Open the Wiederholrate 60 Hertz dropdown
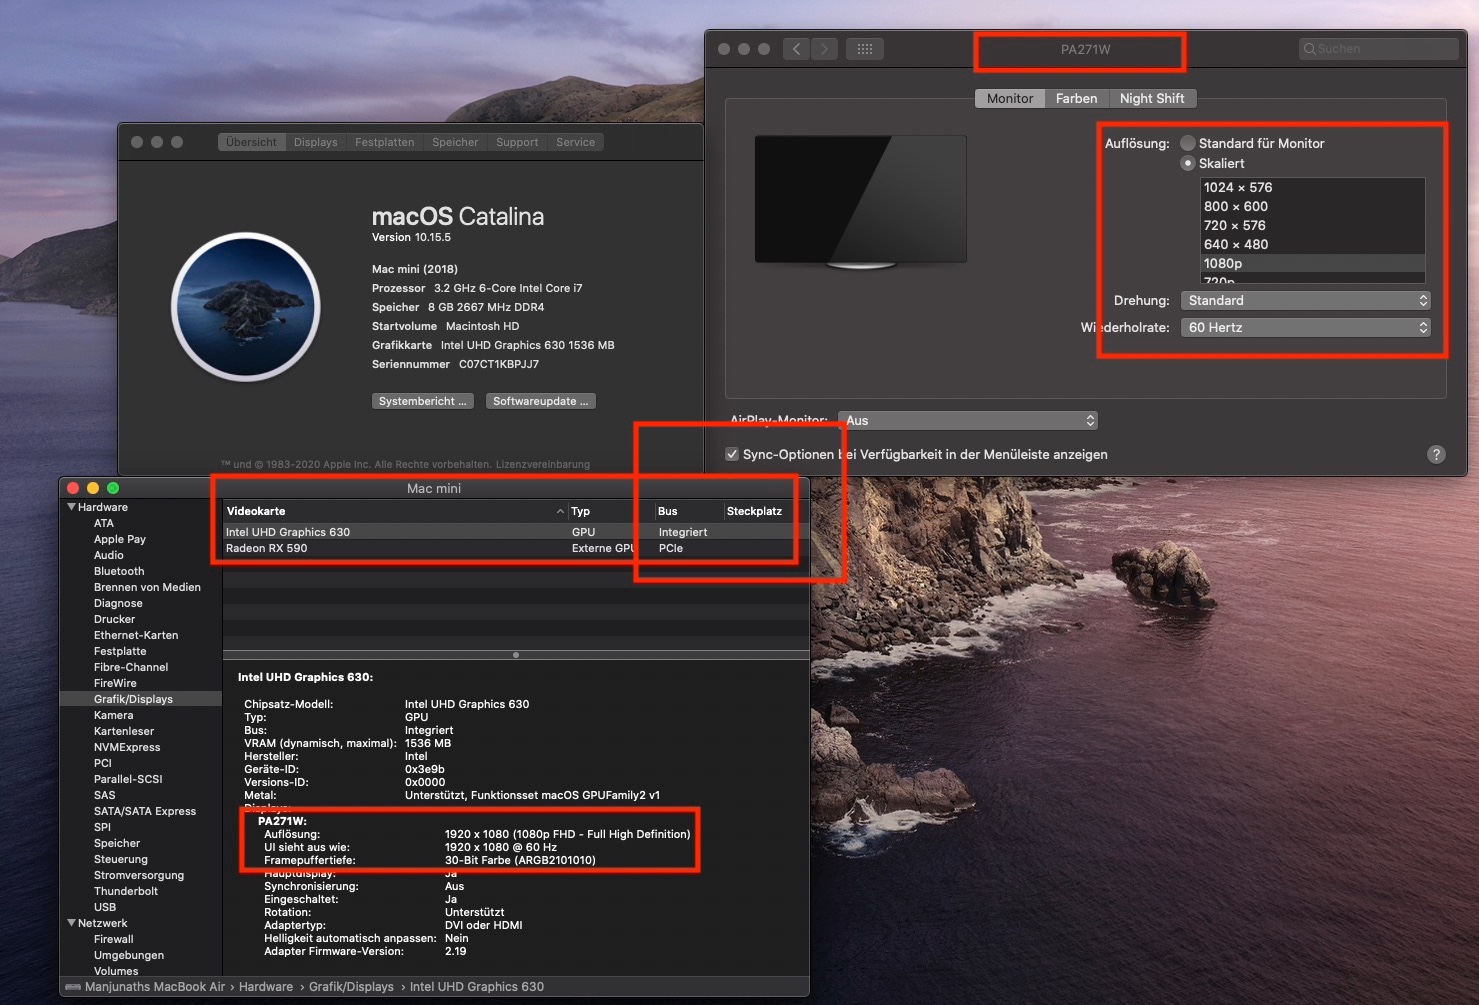Screen dimensions: 1479x1005 tap(1305, 327)
